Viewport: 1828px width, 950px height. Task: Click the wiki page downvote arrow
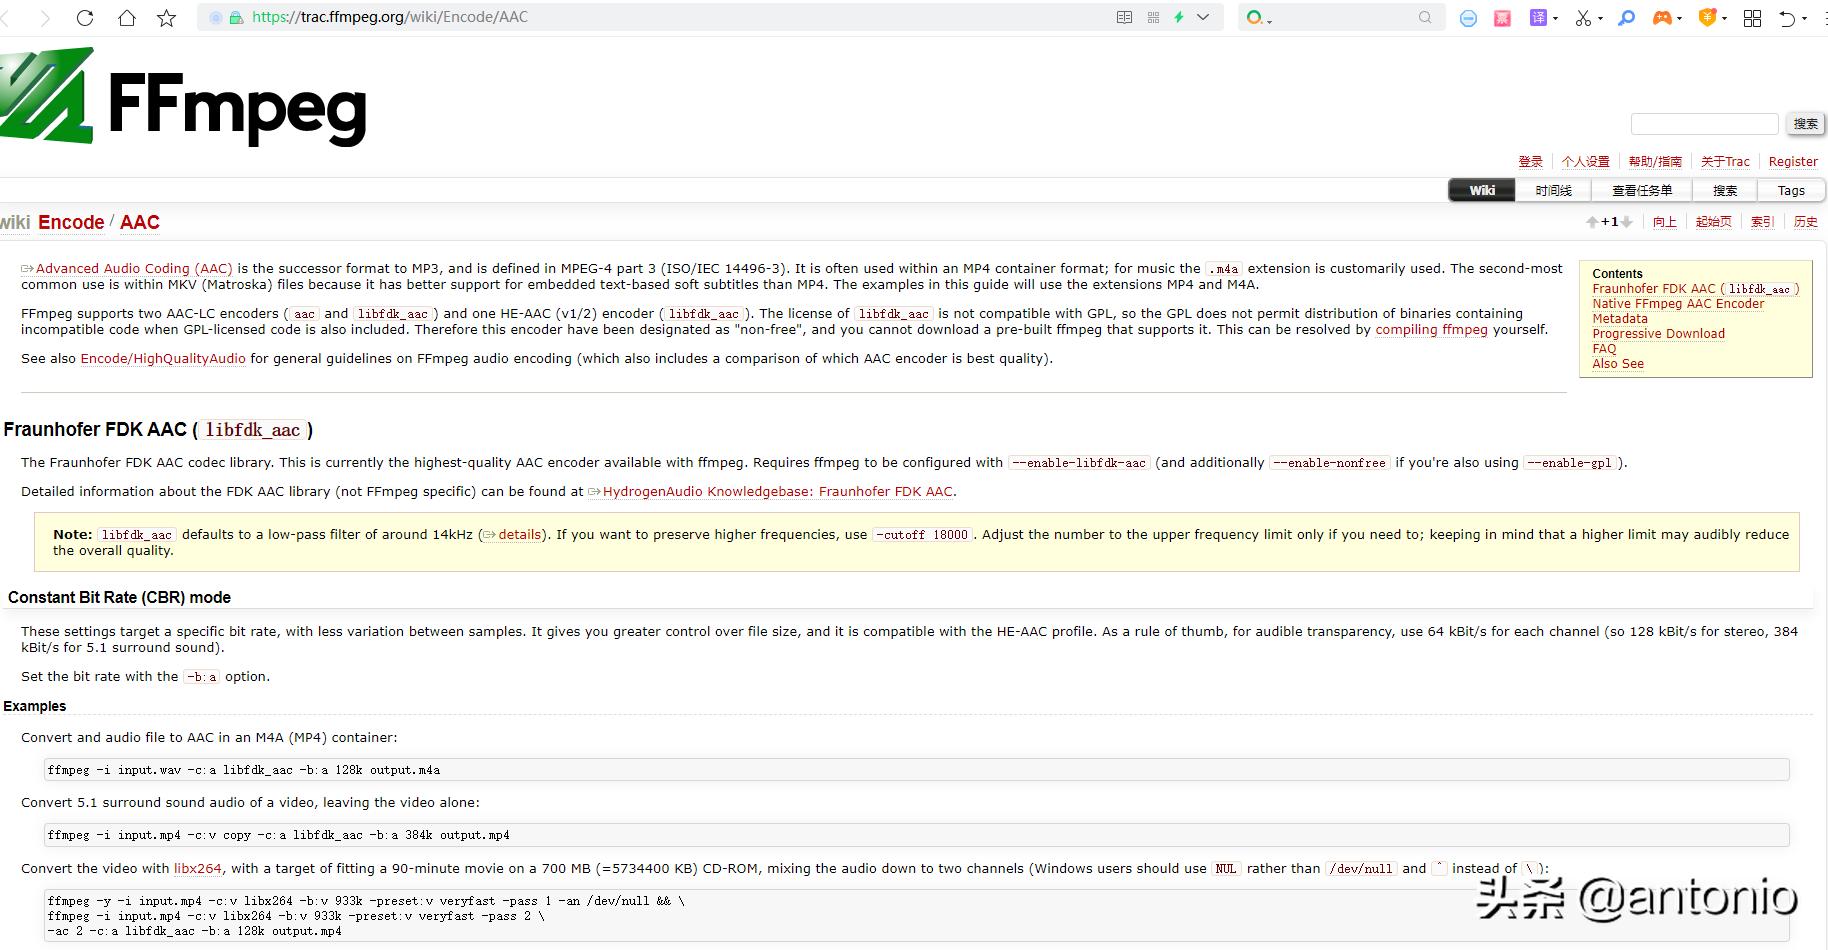[1627, 222]
